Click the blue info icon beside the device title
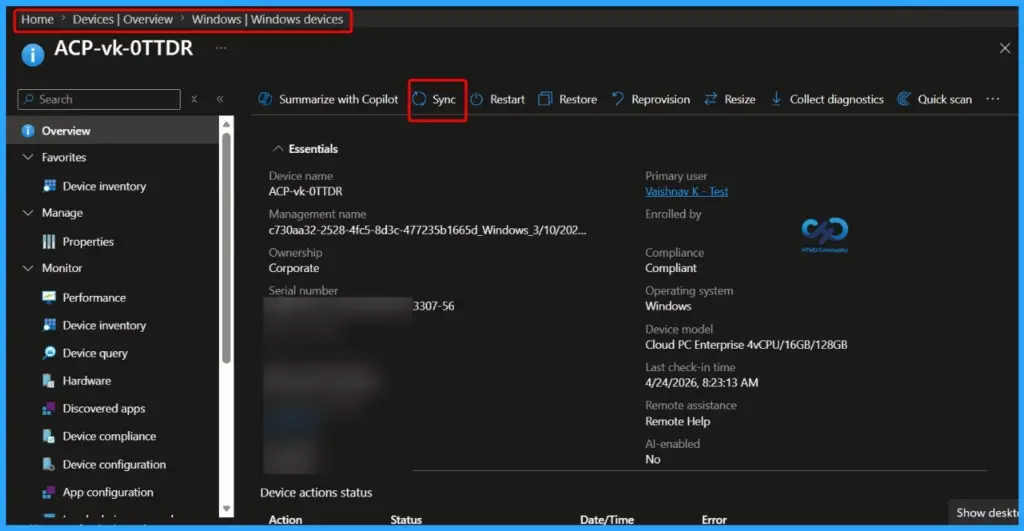The height and width of the screenshot is (531, 1024). point(33,54)
